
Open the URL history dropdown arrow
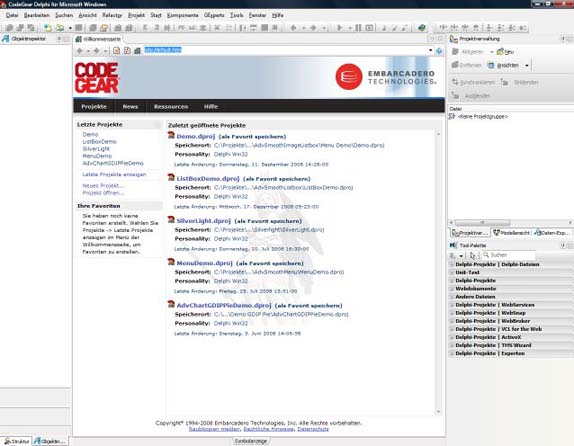point(430,50)
